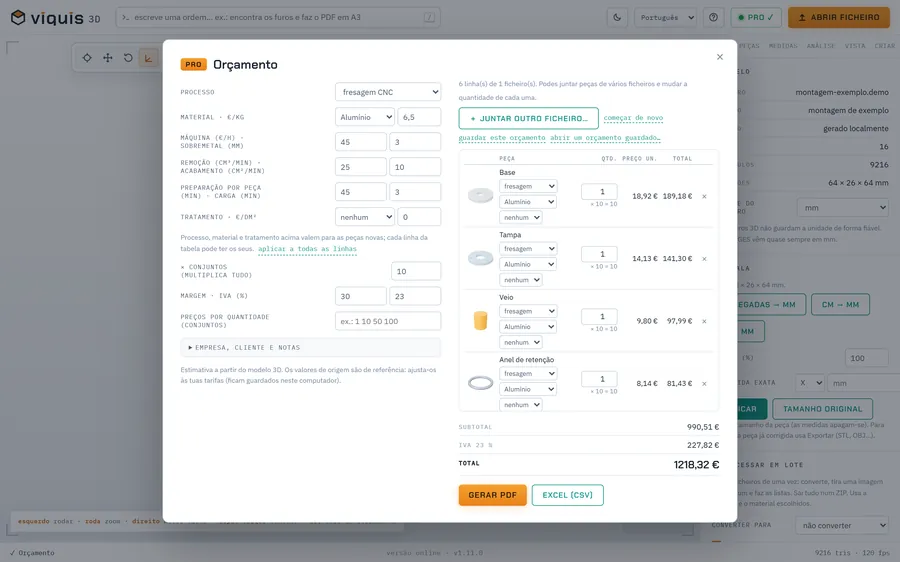The width and height of the screenshot is (900, 562).
Task: Toggle the measure angle tool icon
Action: pos(148,57)
